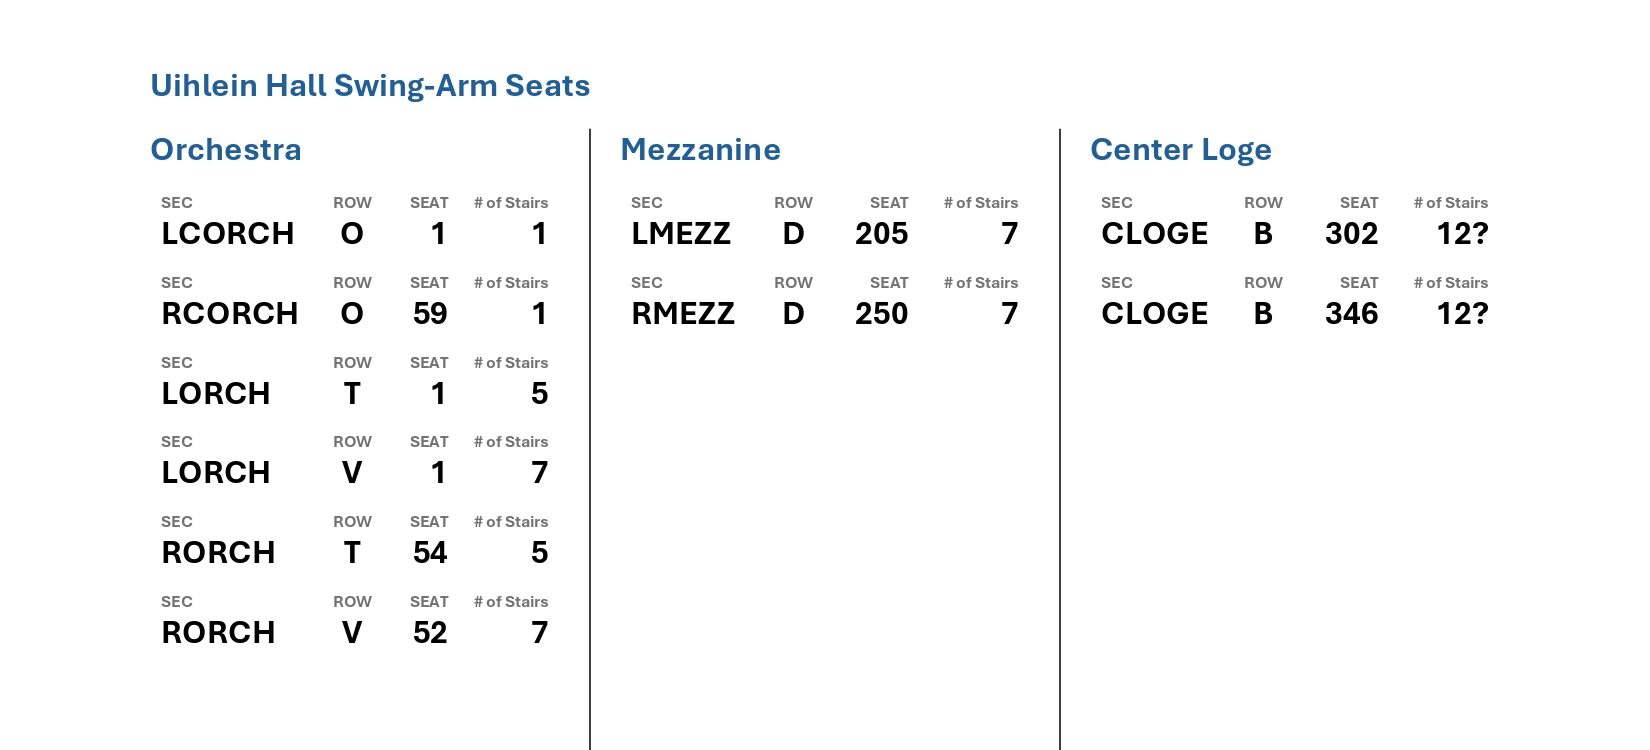The width and height of the screenshot is (1650, 750).
Task: Click the Uihlein Hall Swing-Arm Seats title
Action: click(370, 86)
